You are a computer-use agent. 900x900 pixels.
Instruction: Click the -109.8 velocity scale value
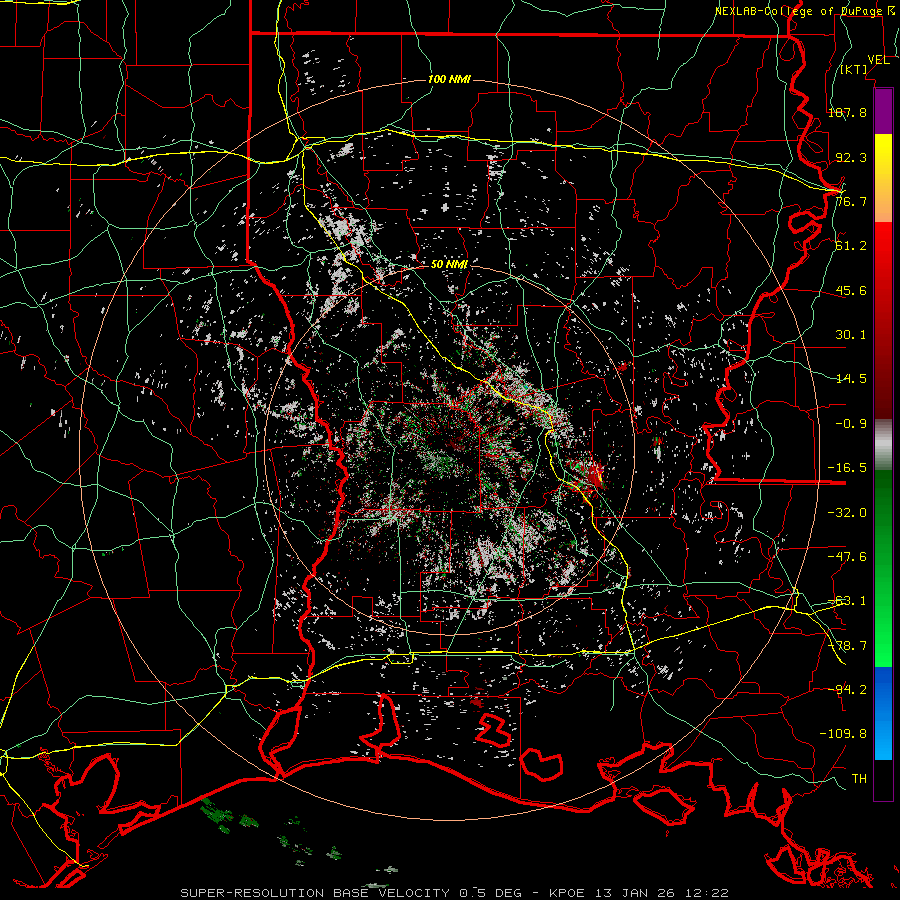pos(843,734)
